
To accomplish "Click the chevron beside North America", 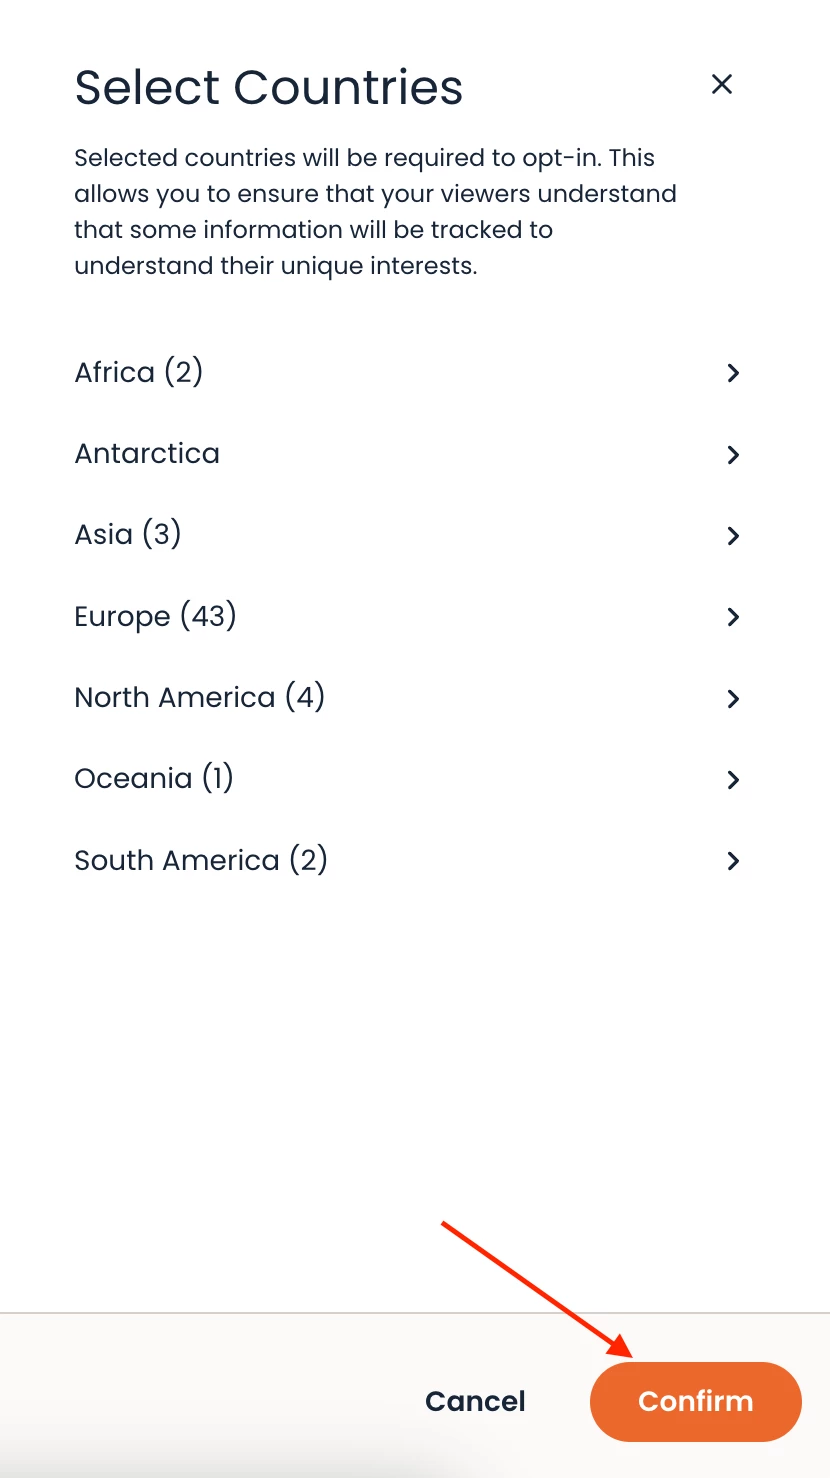I will coord(733,699).
